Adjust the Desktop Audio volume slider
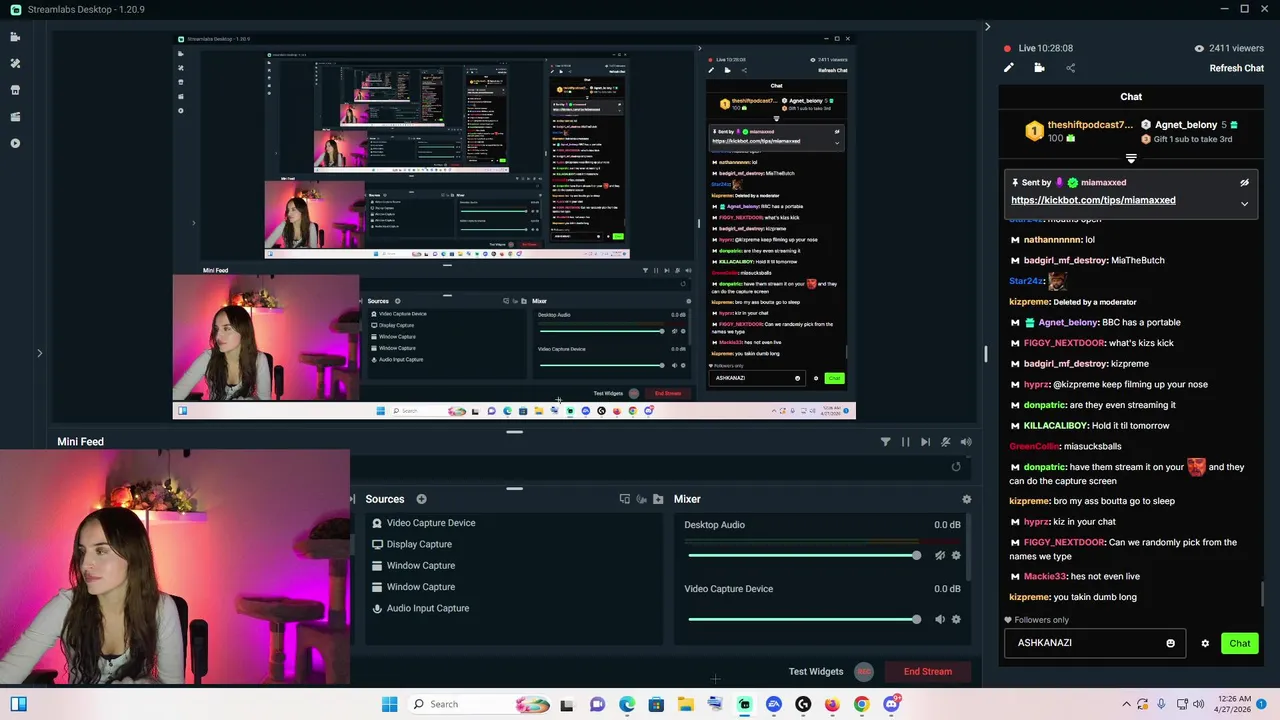The height and width of the screenshot is (720, 1280). click(x=803, y=555)
